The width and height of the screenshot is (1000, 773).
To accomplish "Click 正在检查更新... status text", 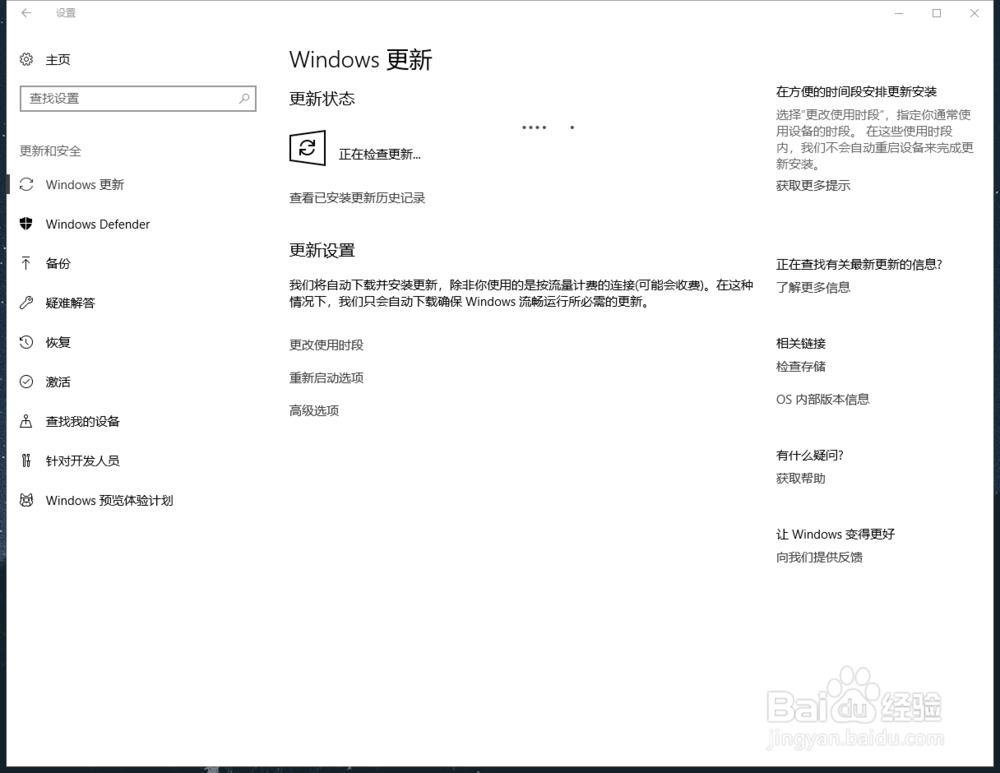I will click(379, 154).
